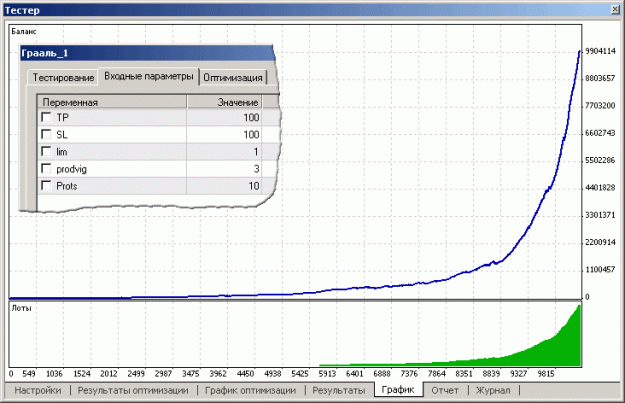Open the Настройки tab
The height and width of the screenshot is (403, 625).
point(38,390)
